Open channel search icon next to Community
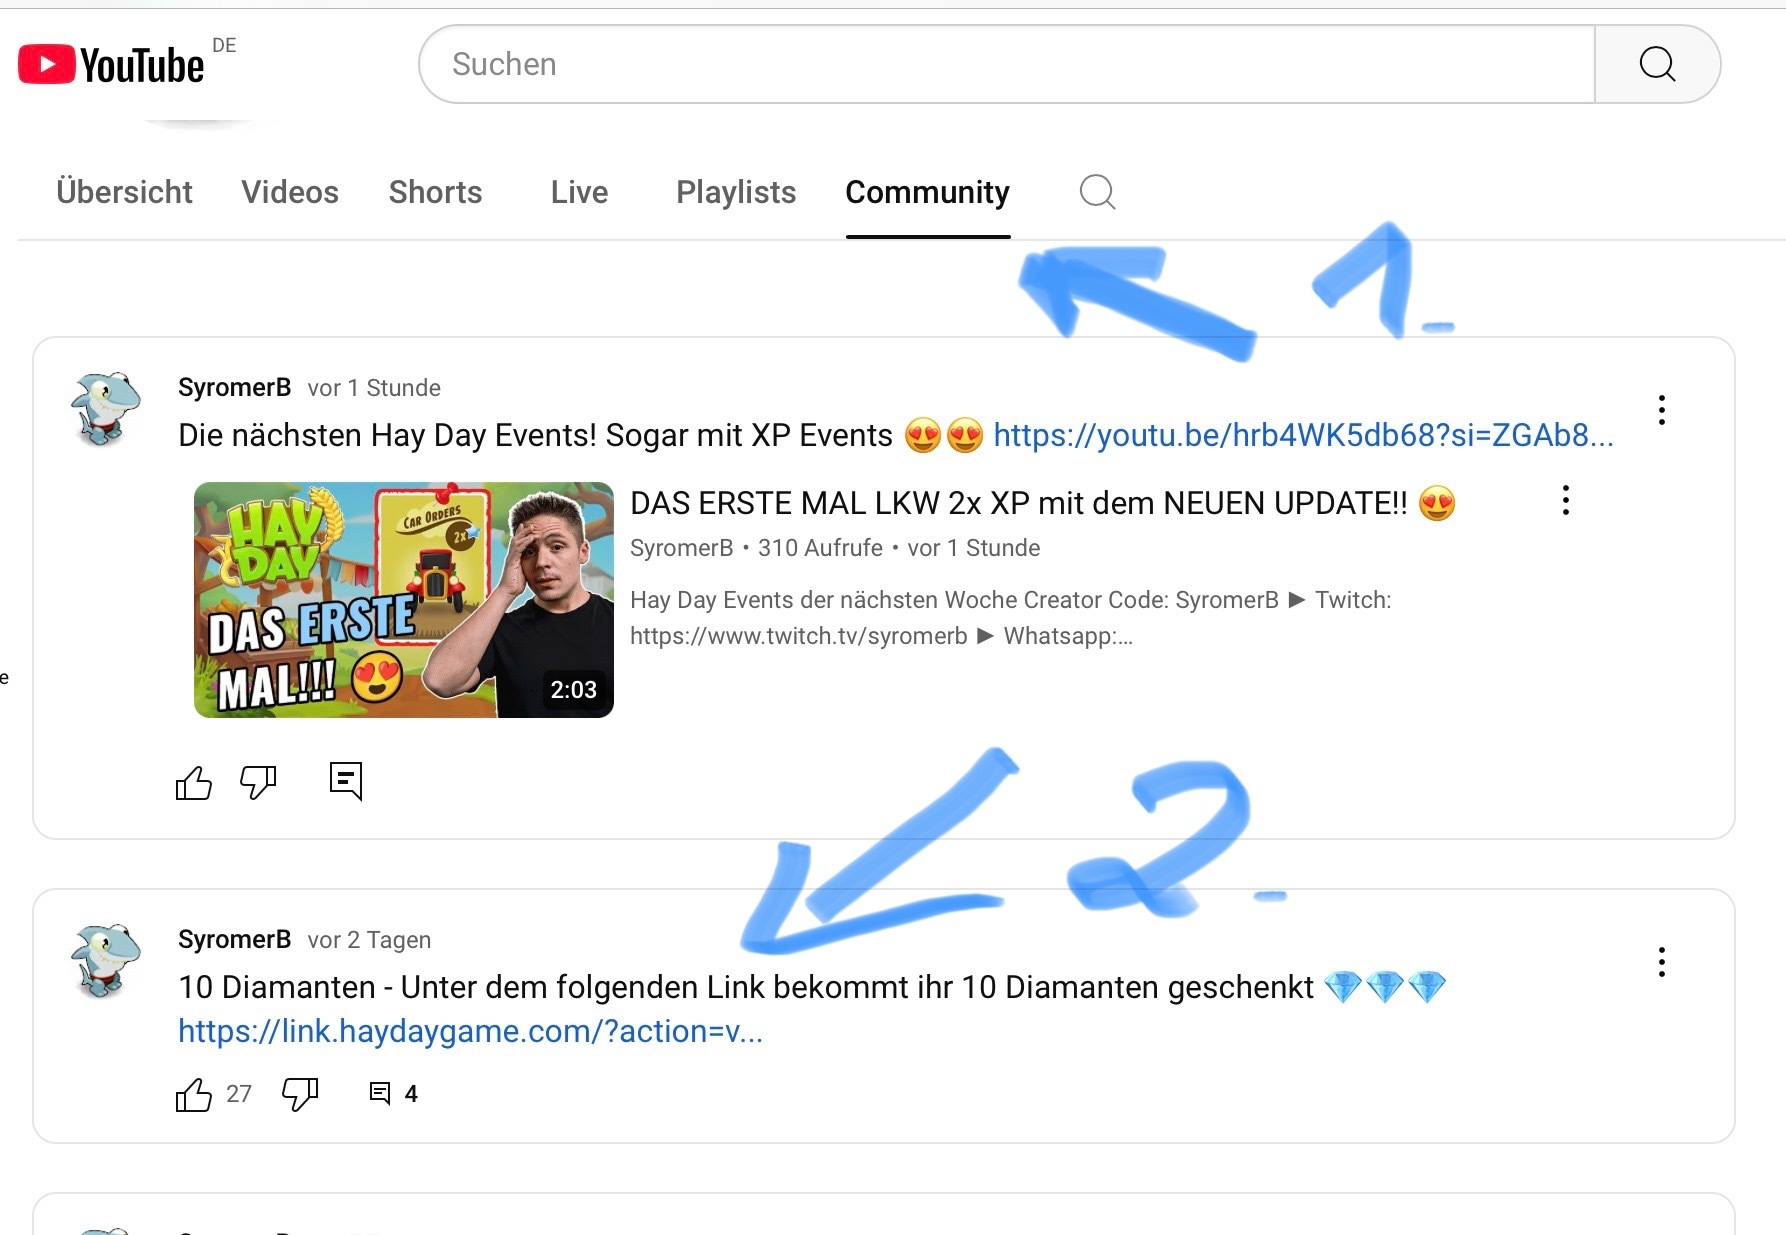The image size is (1786, 1235). click(1097, 191)
